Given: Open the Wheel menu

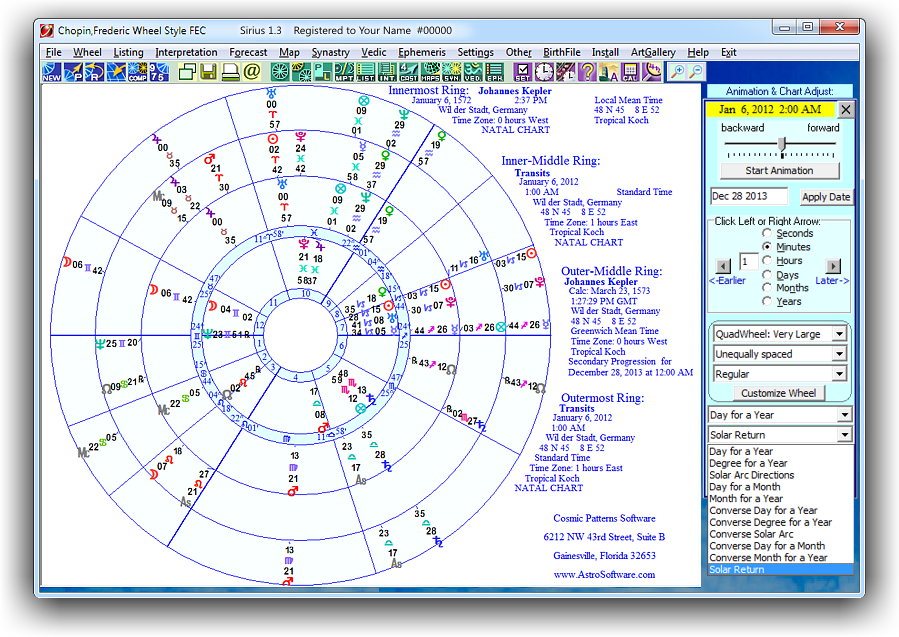Looking at the screenshot, I should click(87, 52).
